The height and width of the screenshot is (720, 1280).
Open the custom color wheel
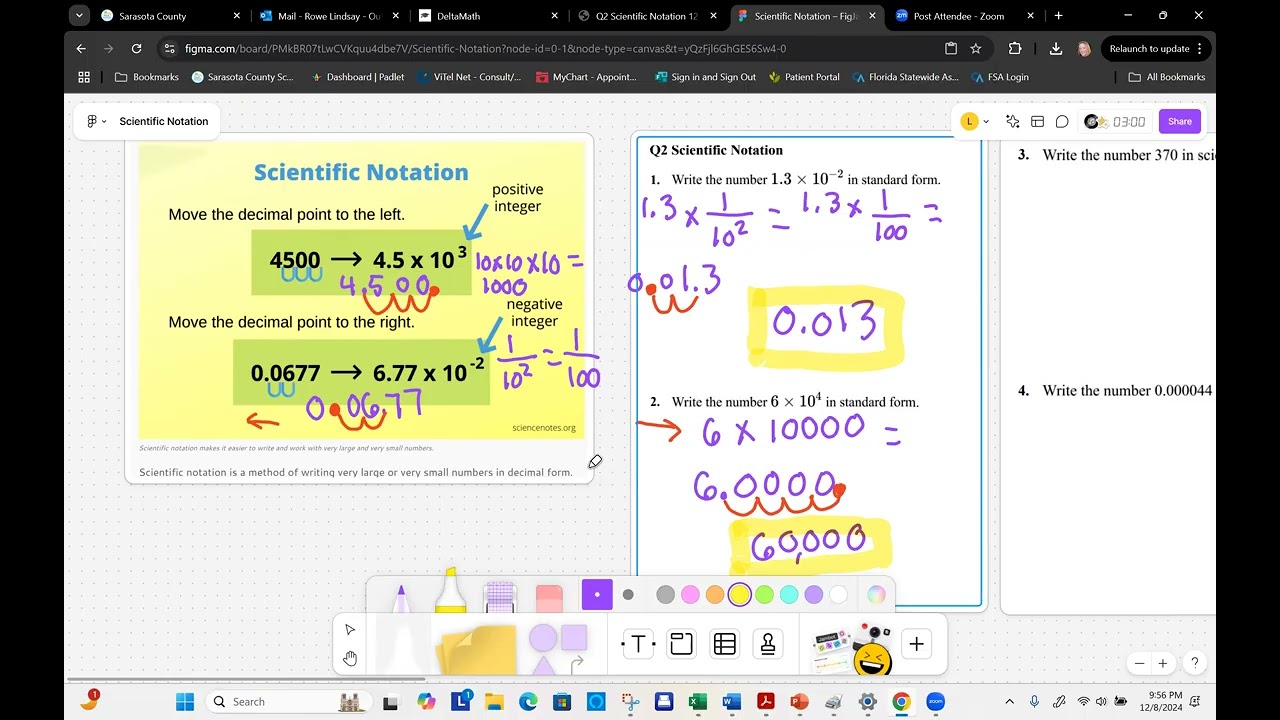click(x=876, y=595)
